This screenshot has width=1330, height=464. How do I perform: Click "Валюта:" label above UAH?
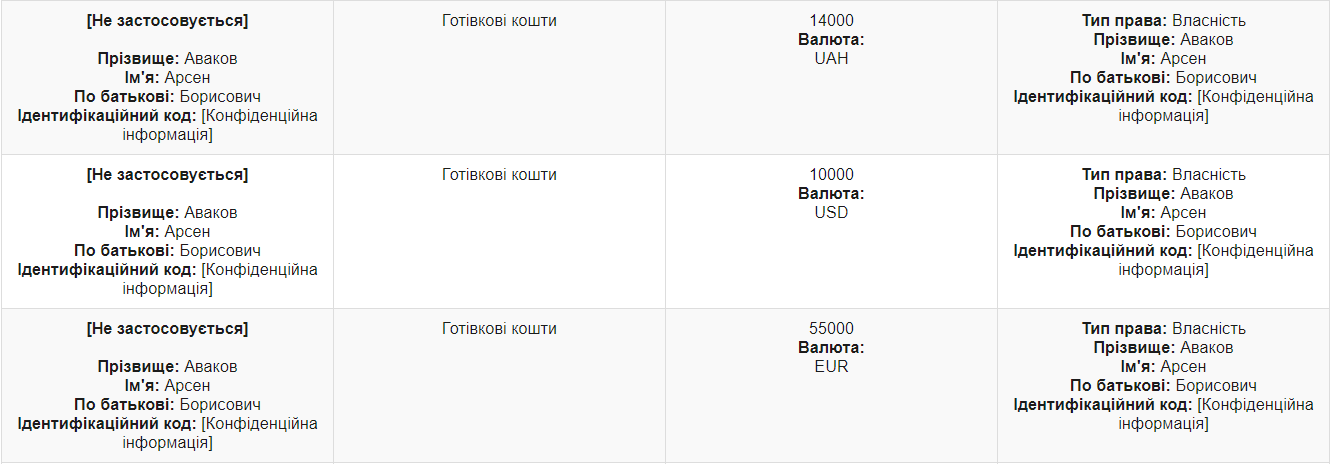tap(831, 39)
